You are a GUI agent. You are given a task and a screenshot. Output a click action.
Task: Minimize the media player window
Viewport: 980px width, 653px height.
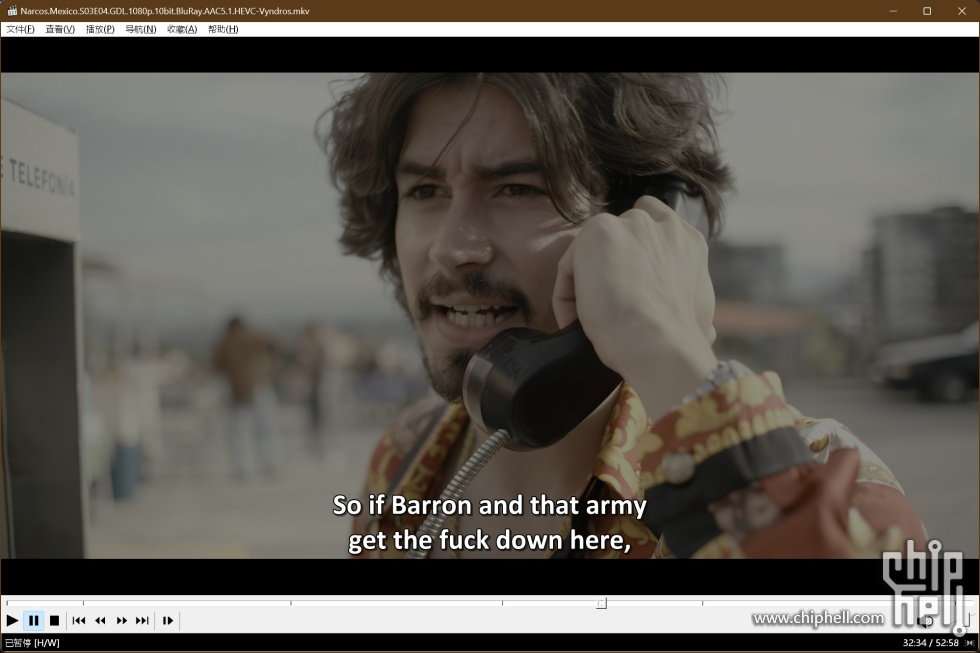pos(893,11)
